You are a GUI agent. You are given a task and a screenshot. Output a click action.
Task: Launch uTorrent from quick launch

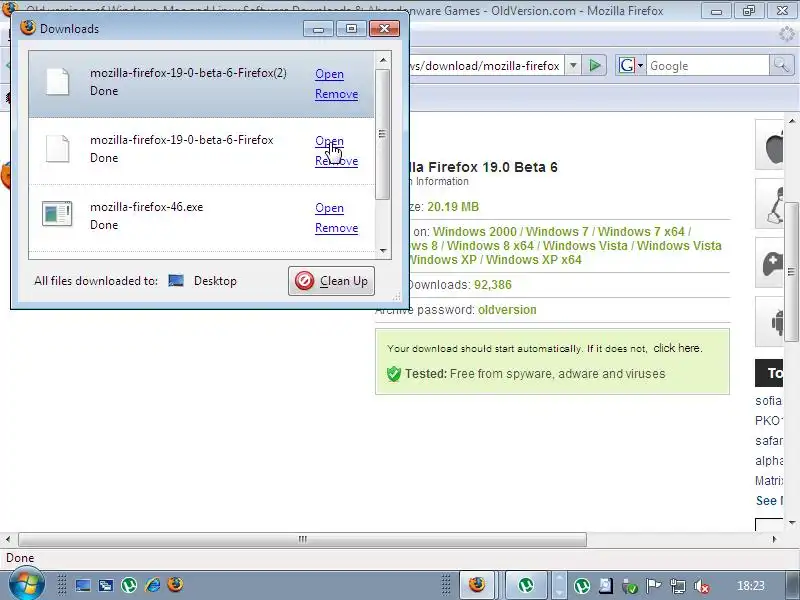[x=129, y=585]
